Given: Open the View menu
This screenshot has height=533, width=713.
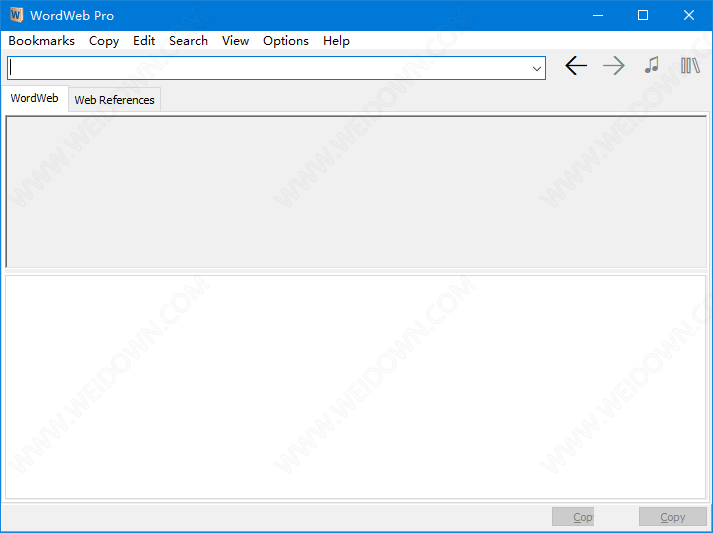Looking at the screenshot, I should 235,41.
